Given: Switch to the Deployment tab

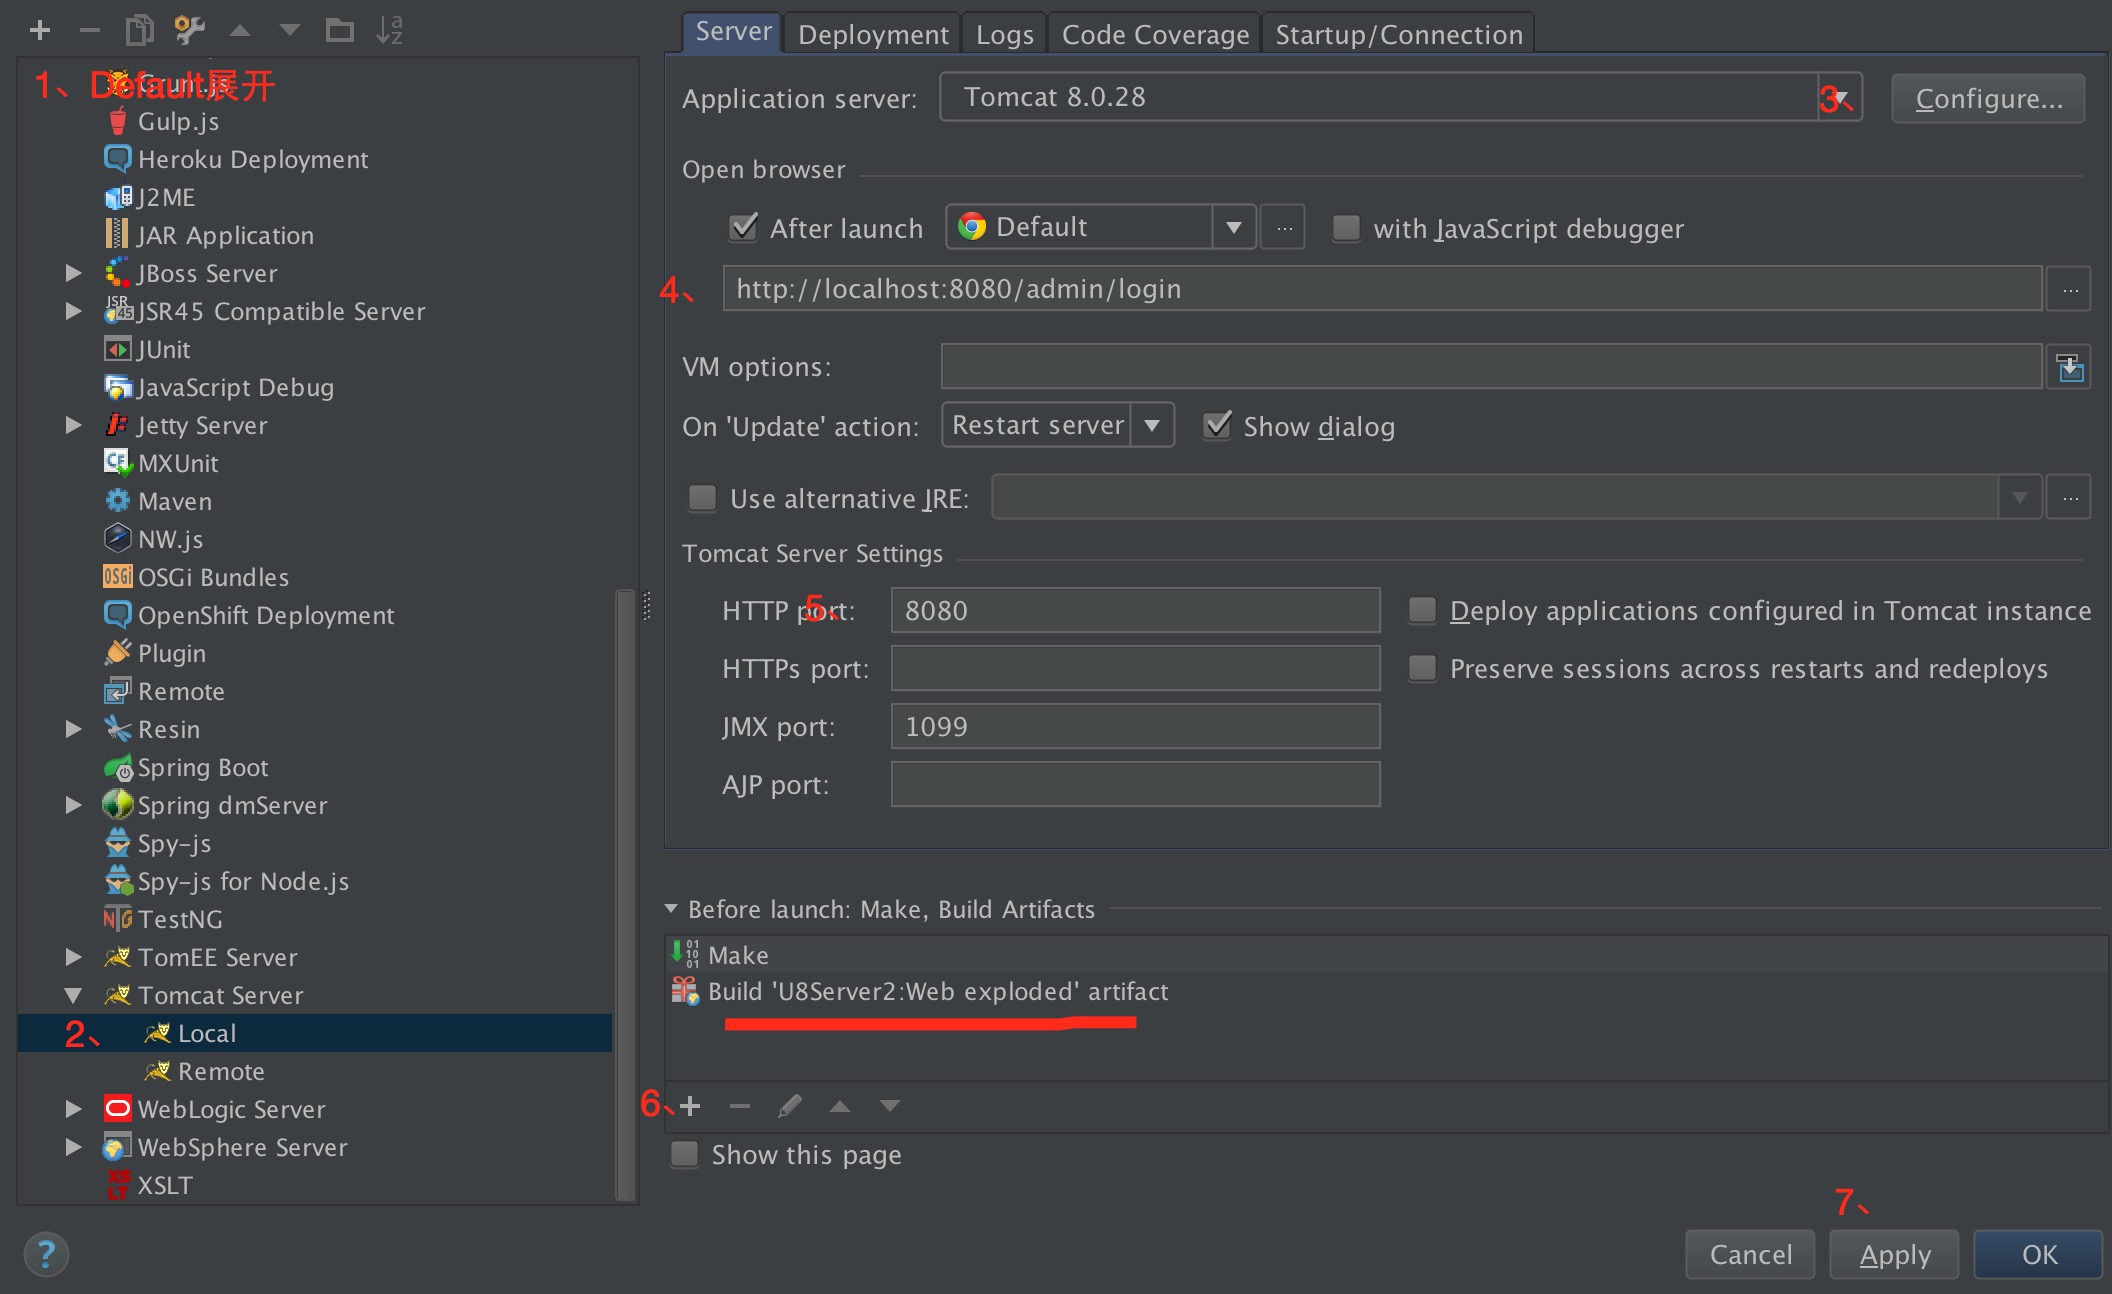Looking at the screenshot, I should 873,35.
